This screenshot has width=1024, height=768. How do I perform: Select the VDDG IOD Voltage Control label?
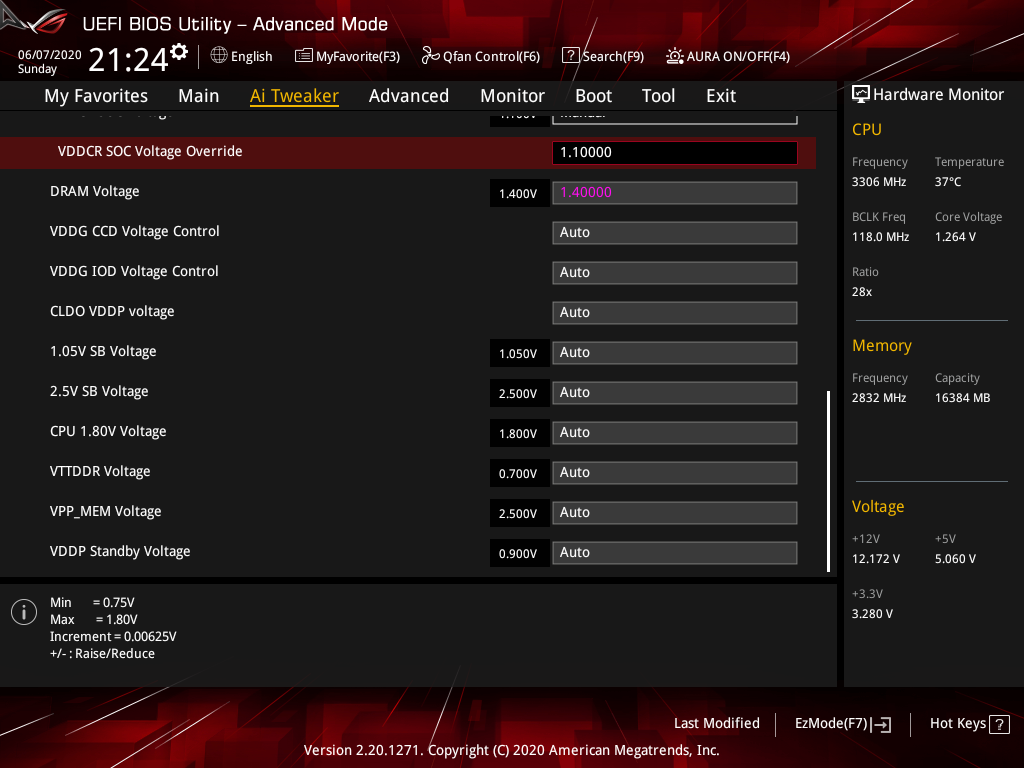coord(134,271)
